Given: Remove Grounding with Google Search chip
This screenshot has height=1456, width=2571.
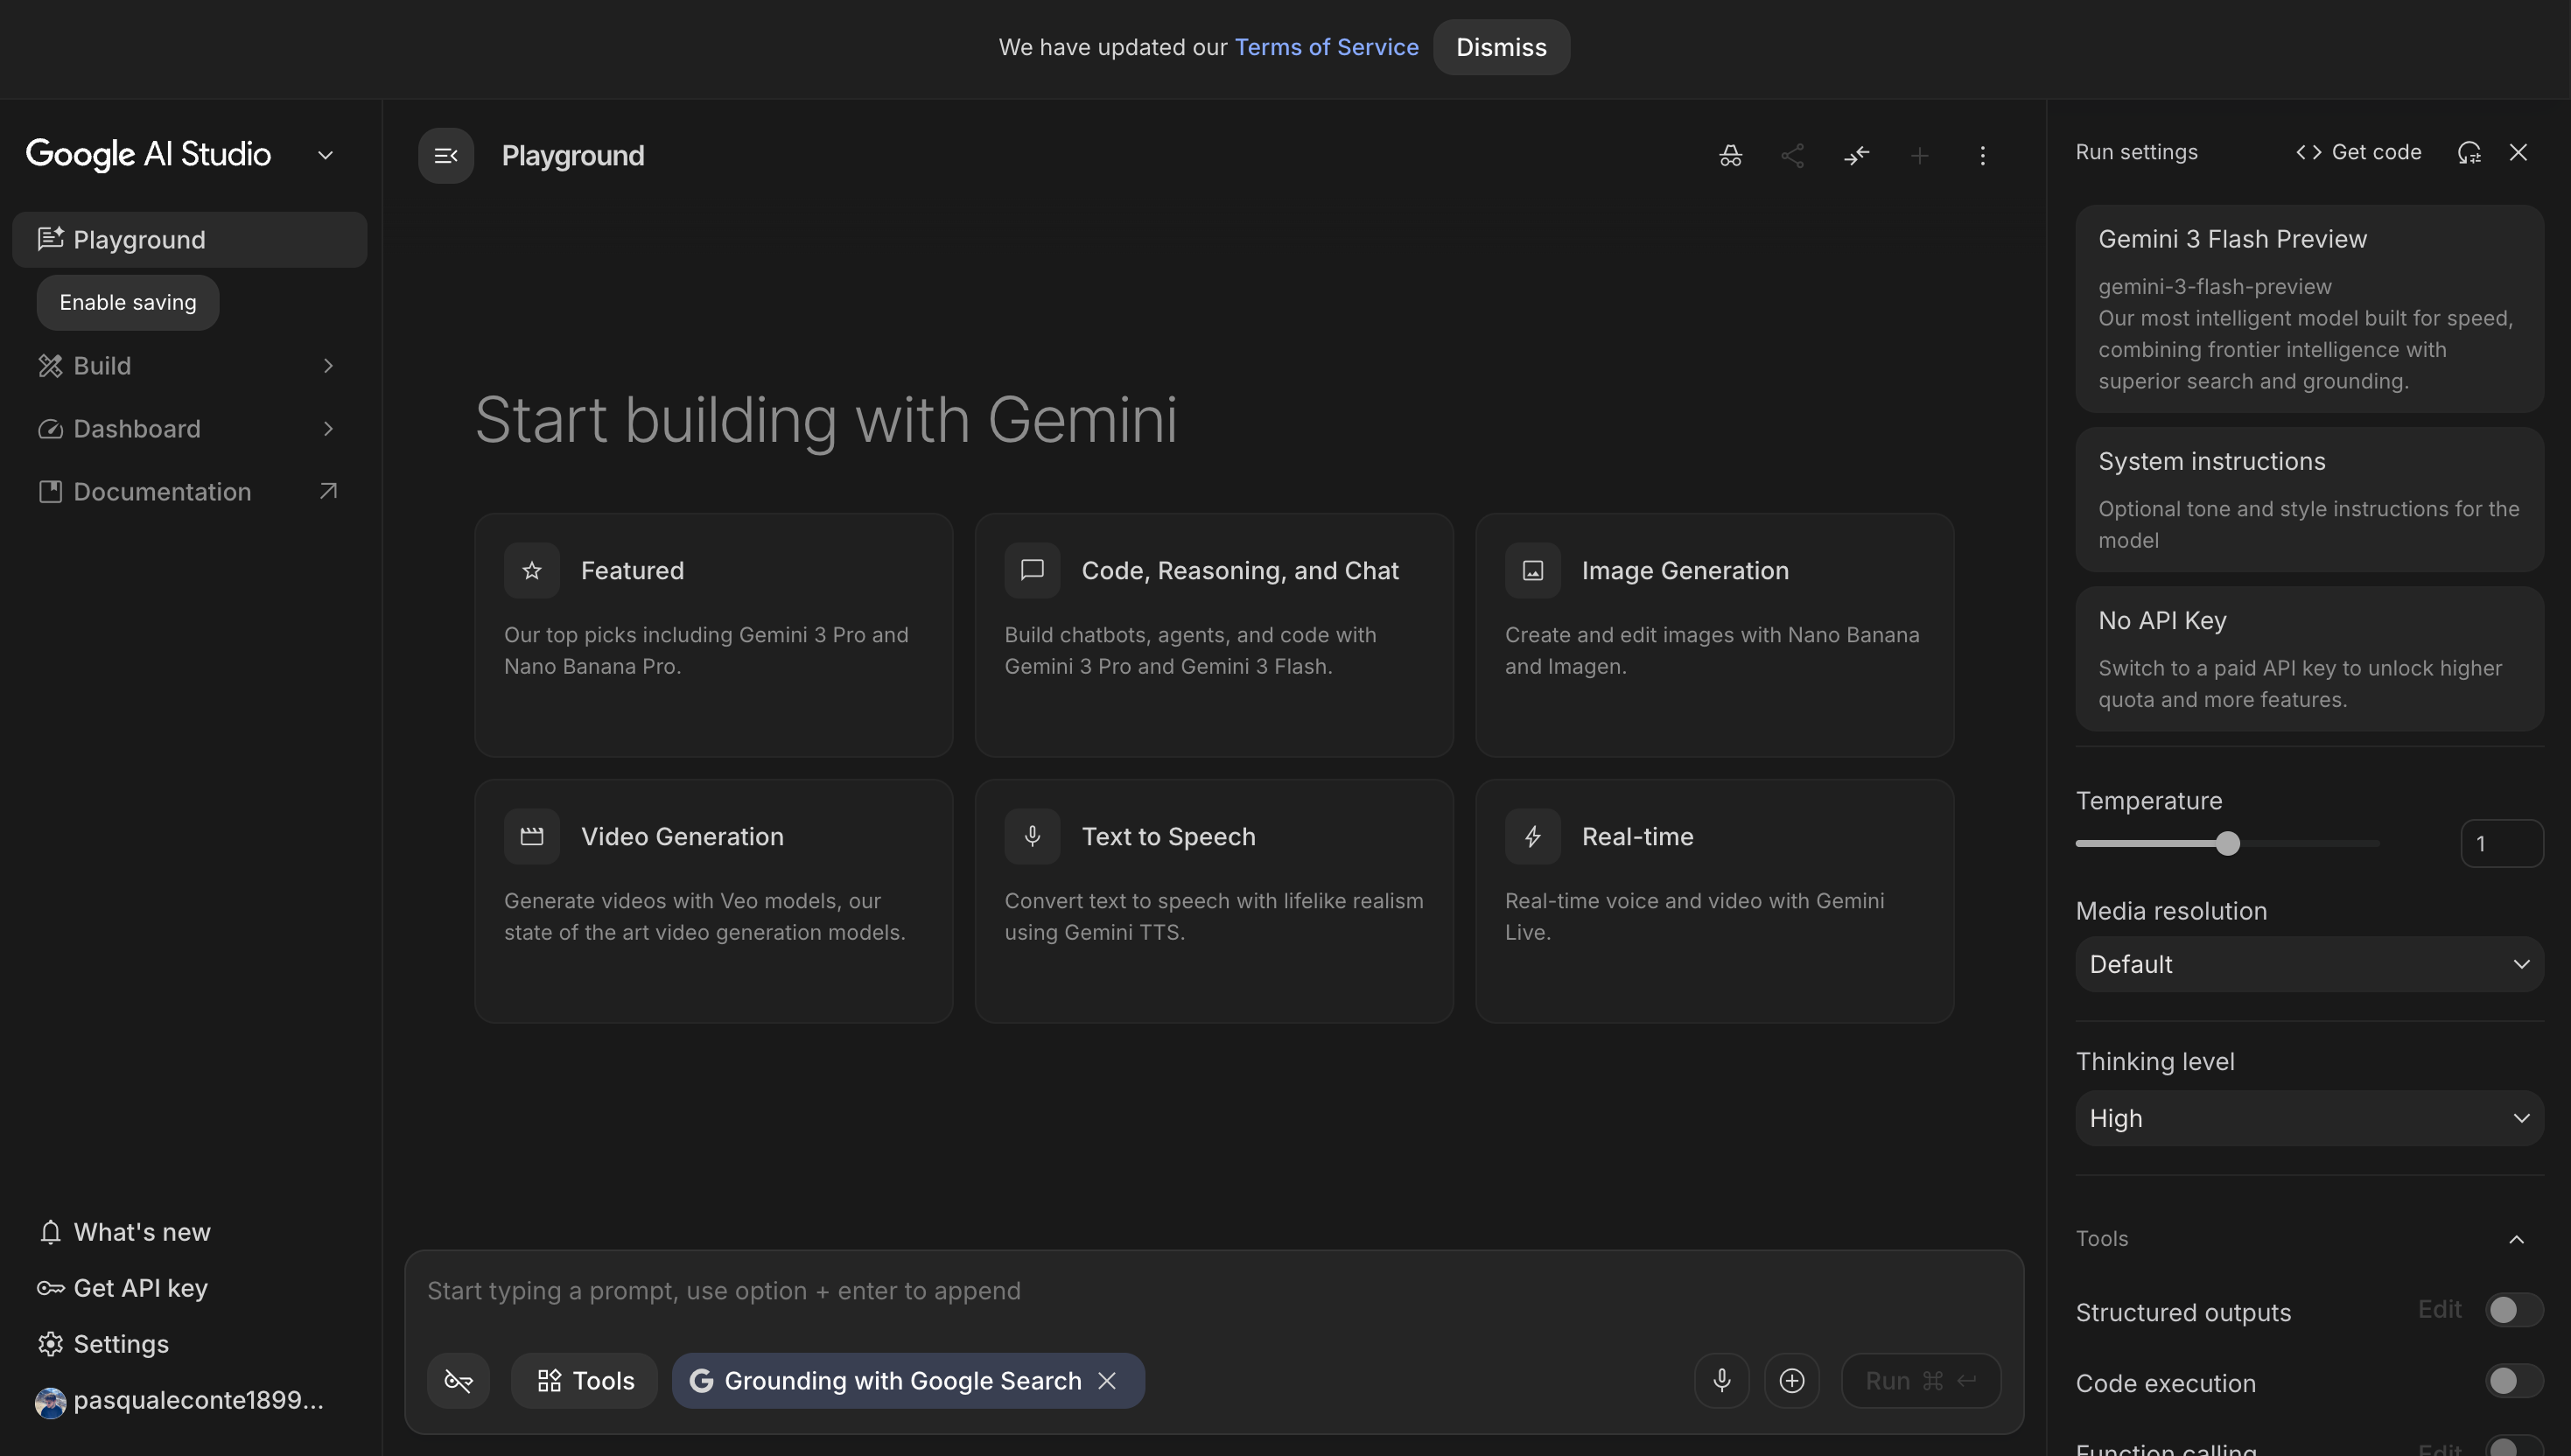Looking at the screenshot, I should click(1107, 1380).
